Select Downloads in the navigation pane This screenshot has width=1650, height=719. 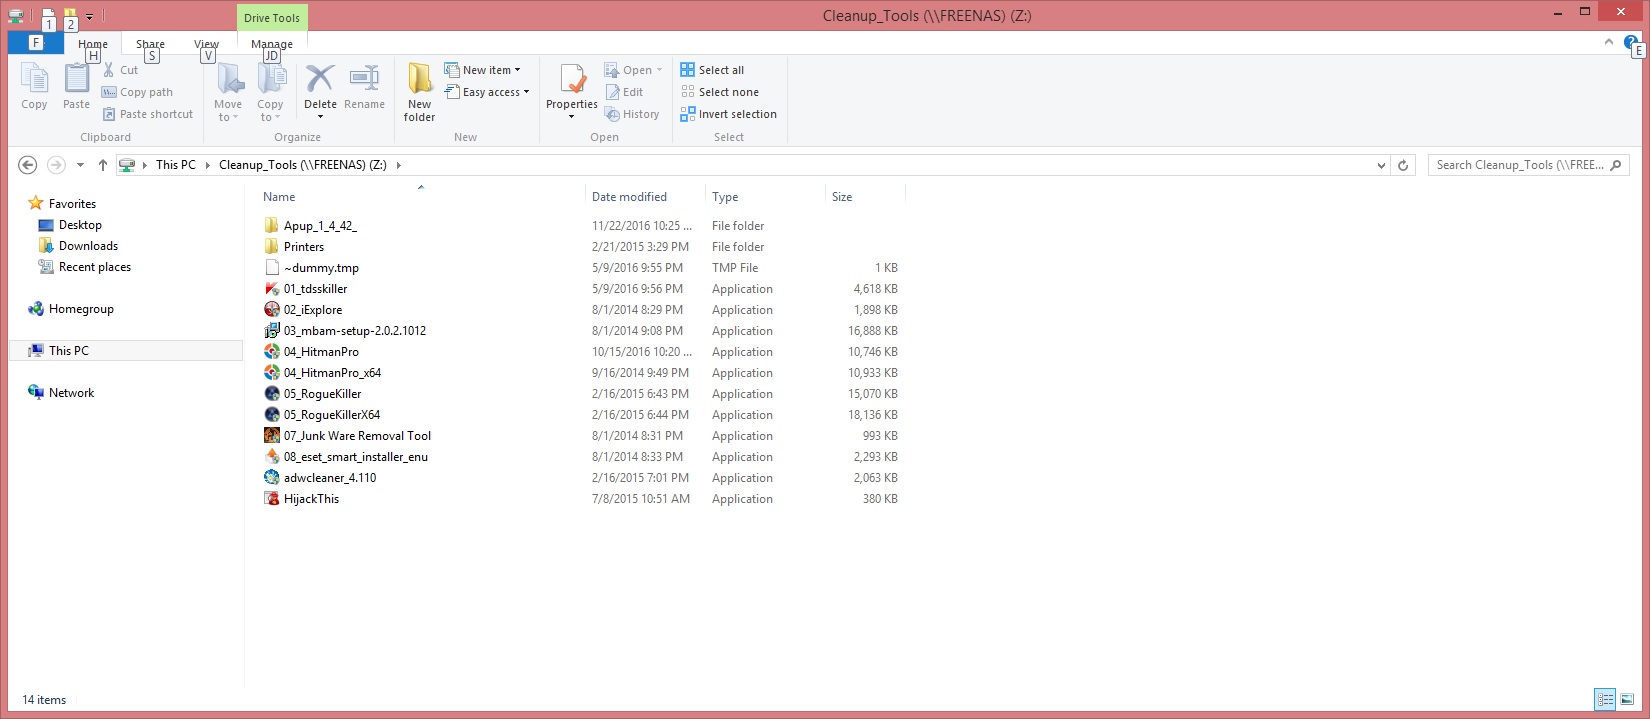click(x=88, y=246)
